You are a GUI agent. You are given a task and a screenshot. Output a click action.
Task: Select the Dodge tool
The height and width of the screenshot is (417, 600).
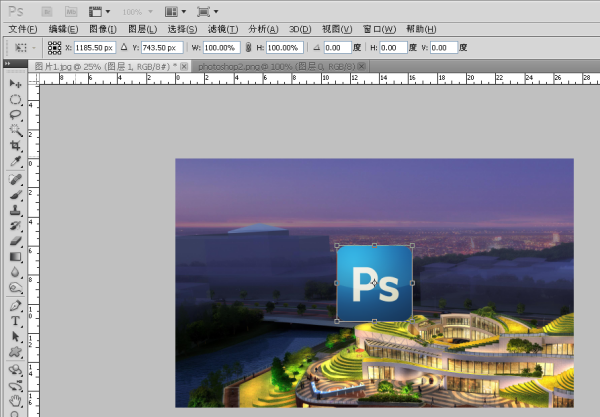[x=15, y=287]
